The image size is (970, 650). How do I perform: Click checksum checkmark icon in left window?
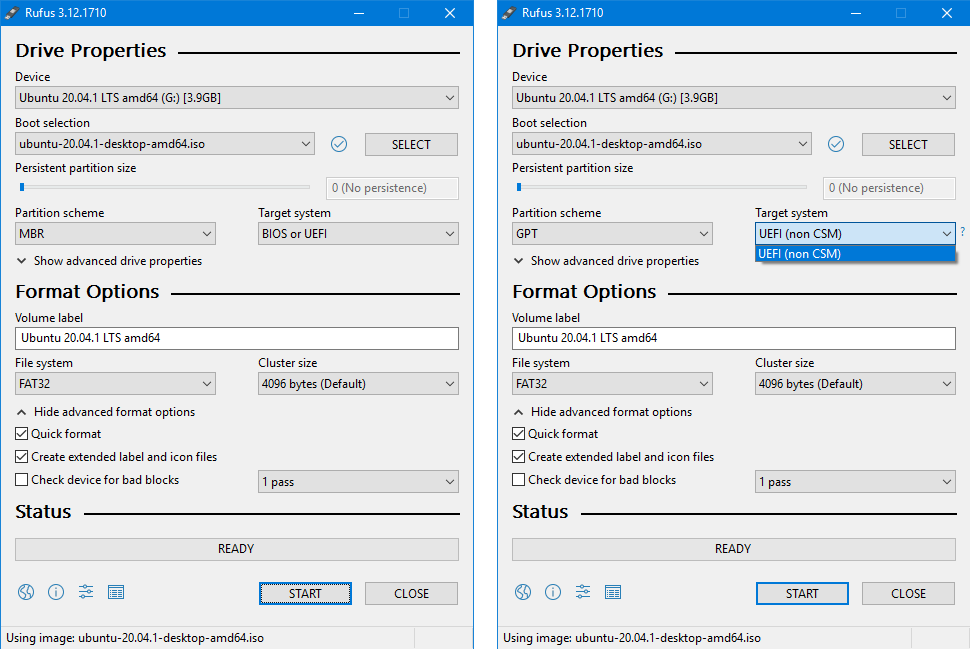pos(339,144)
